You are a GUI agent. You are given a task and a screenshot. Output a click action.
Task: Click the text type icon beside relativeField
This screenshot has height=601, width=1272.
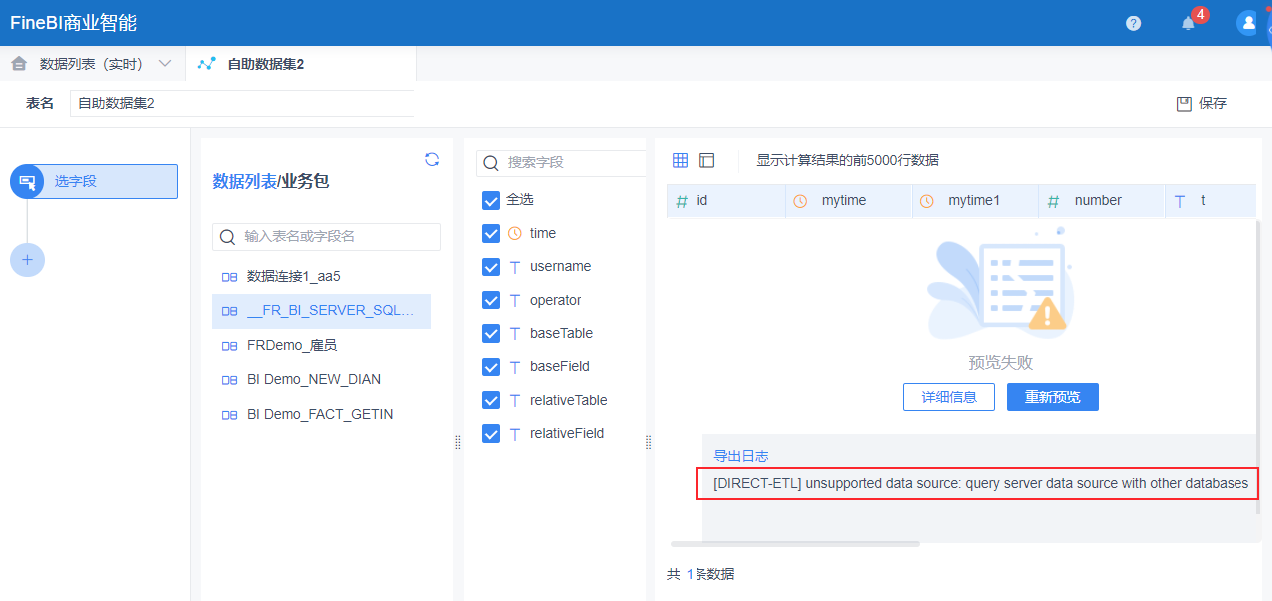point(515,434)
